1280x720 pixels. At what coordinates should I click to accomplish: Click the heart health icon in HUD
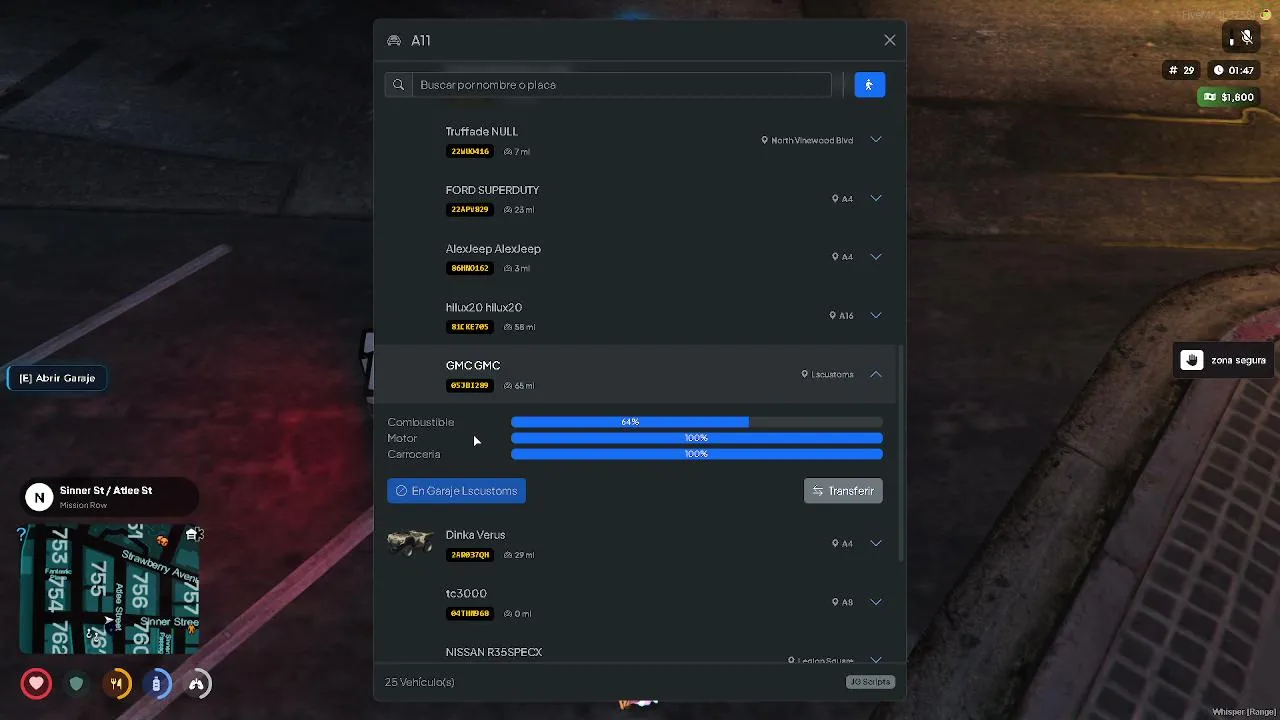[x=36, y=684]
